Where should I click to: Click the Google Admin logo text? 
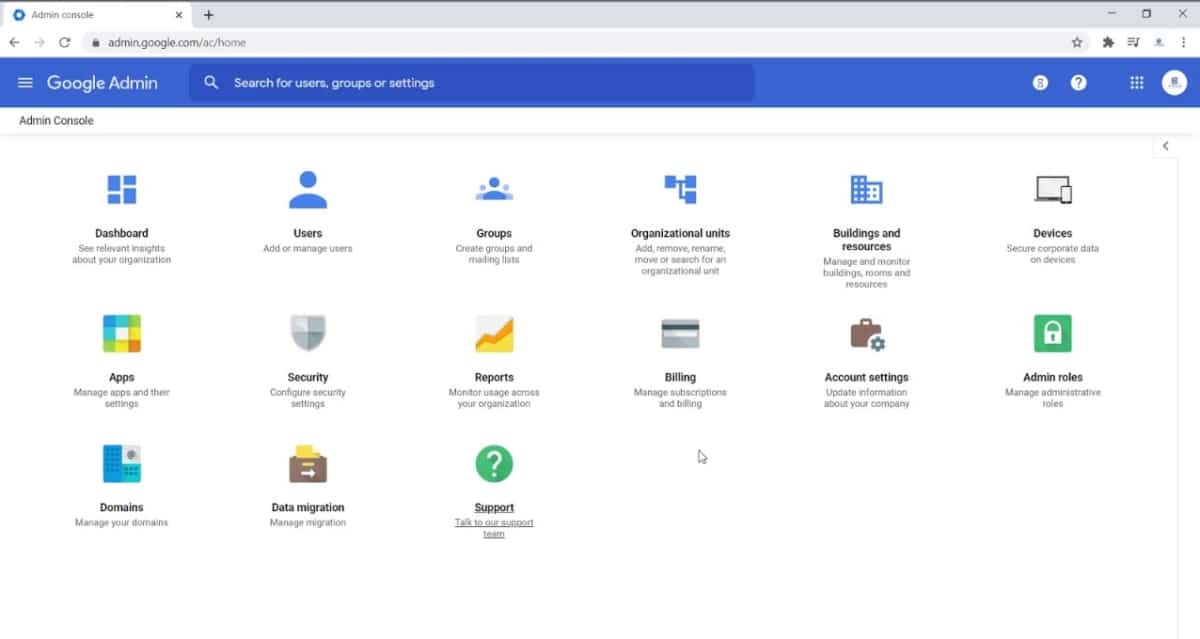102,83
